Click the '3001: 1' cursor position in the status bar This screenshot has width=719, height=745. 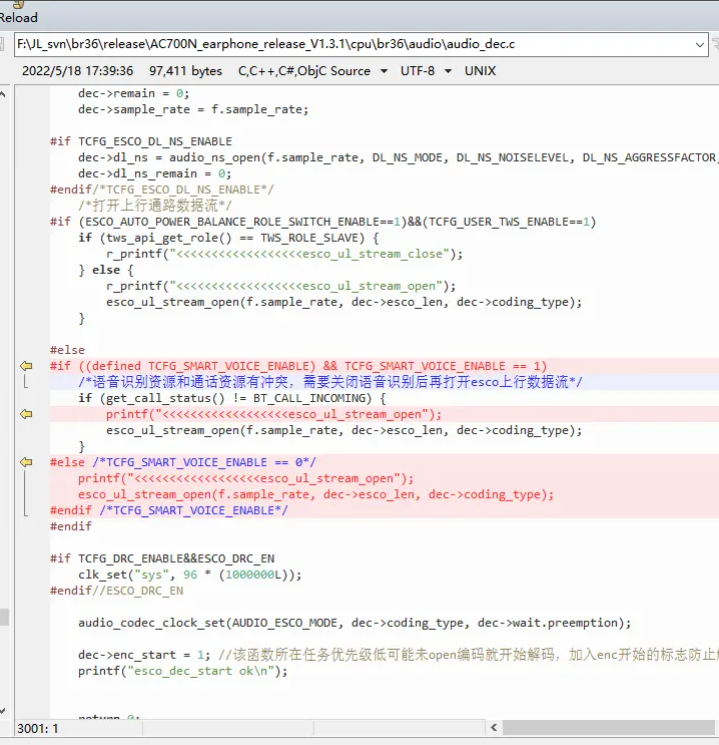[38, 728]
